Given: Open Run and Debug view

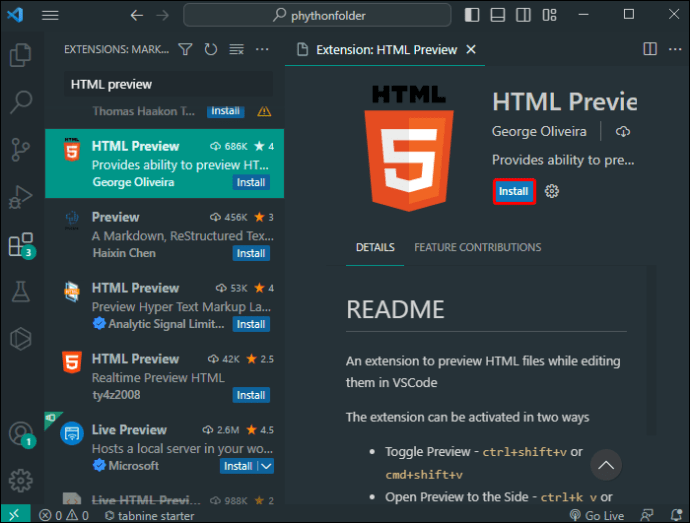Looking at the screenshot, I should coord(20,197).
